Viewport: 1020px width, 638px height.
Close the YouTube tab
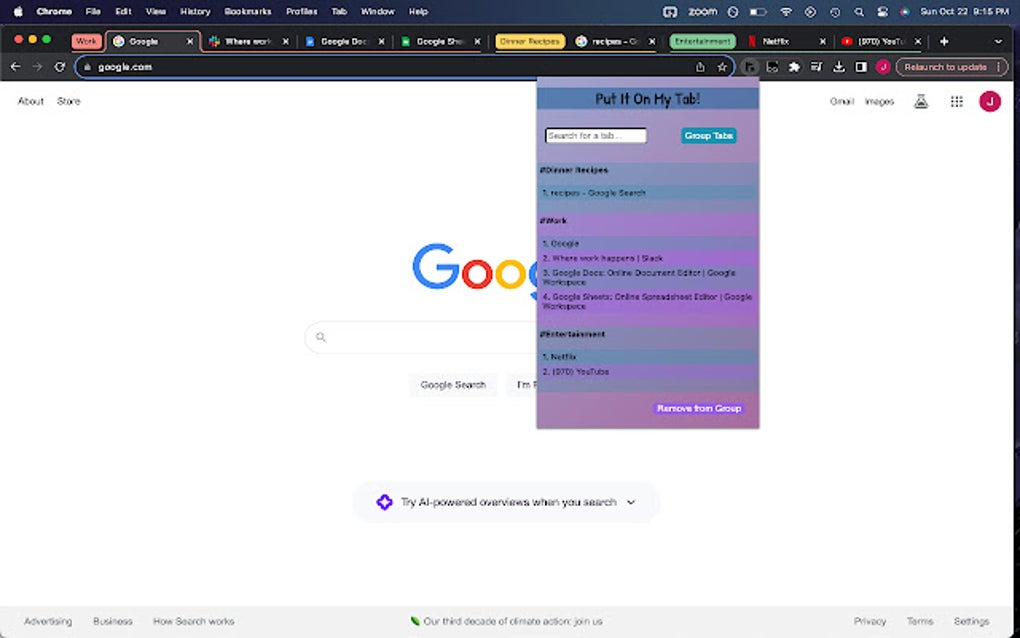coord(918,41)
